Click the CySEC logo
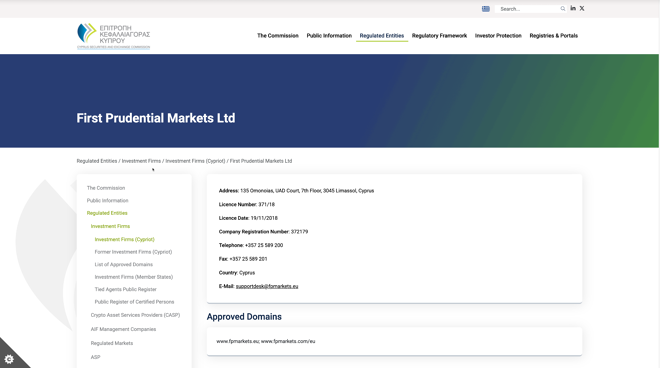The height and width of the screenshot is (368, 660). point(113,36)
